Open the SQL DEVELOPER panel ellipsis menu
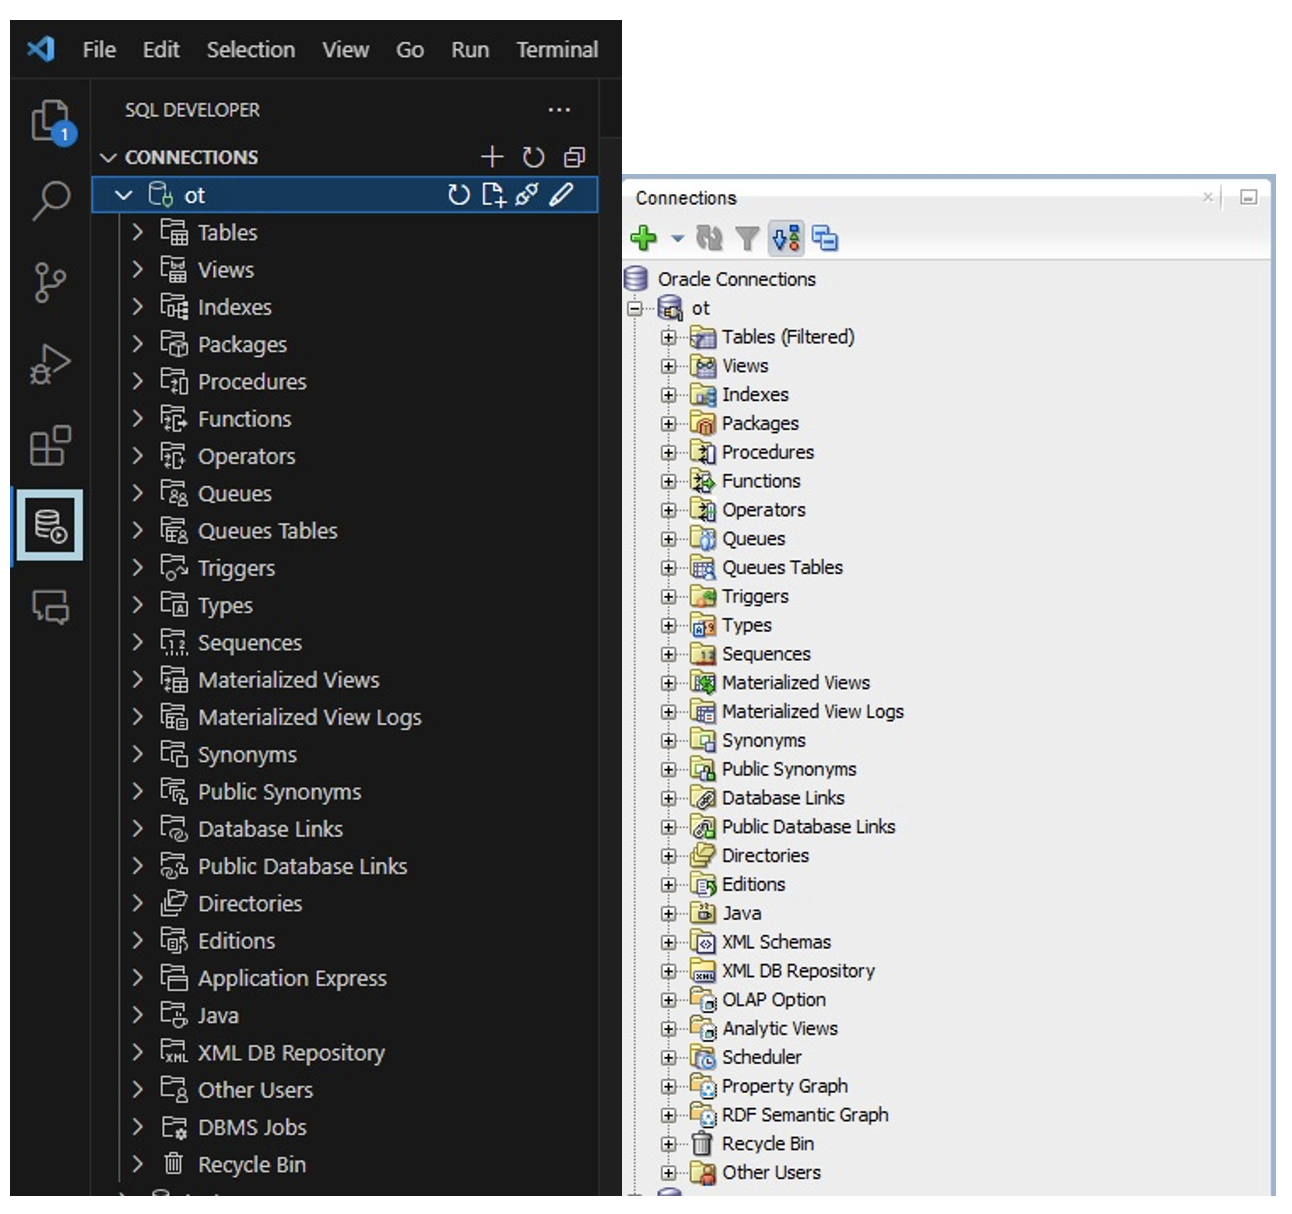This screenshot has height=1214, width=1292. click(559, 110)
